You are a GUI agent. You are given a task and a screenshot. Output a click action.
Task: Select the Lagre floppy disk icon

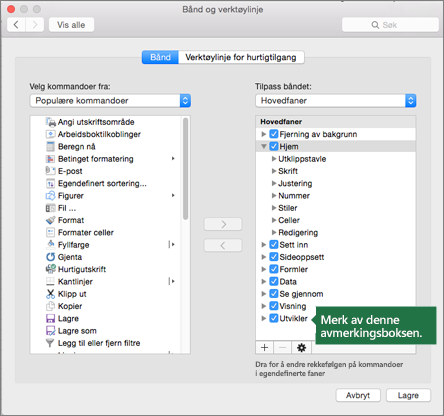[50, 318]
